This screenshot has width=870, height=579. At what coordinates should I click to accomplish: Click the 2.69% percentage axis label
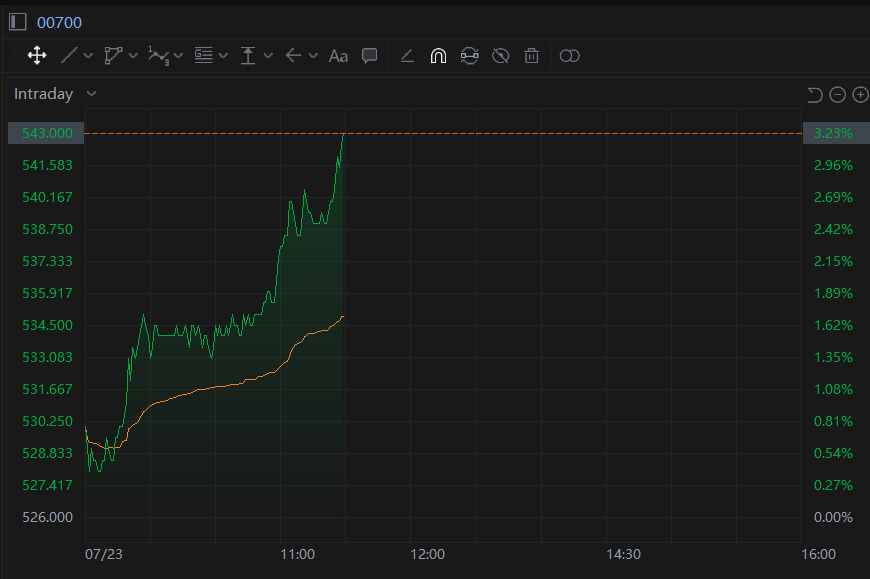833,197
